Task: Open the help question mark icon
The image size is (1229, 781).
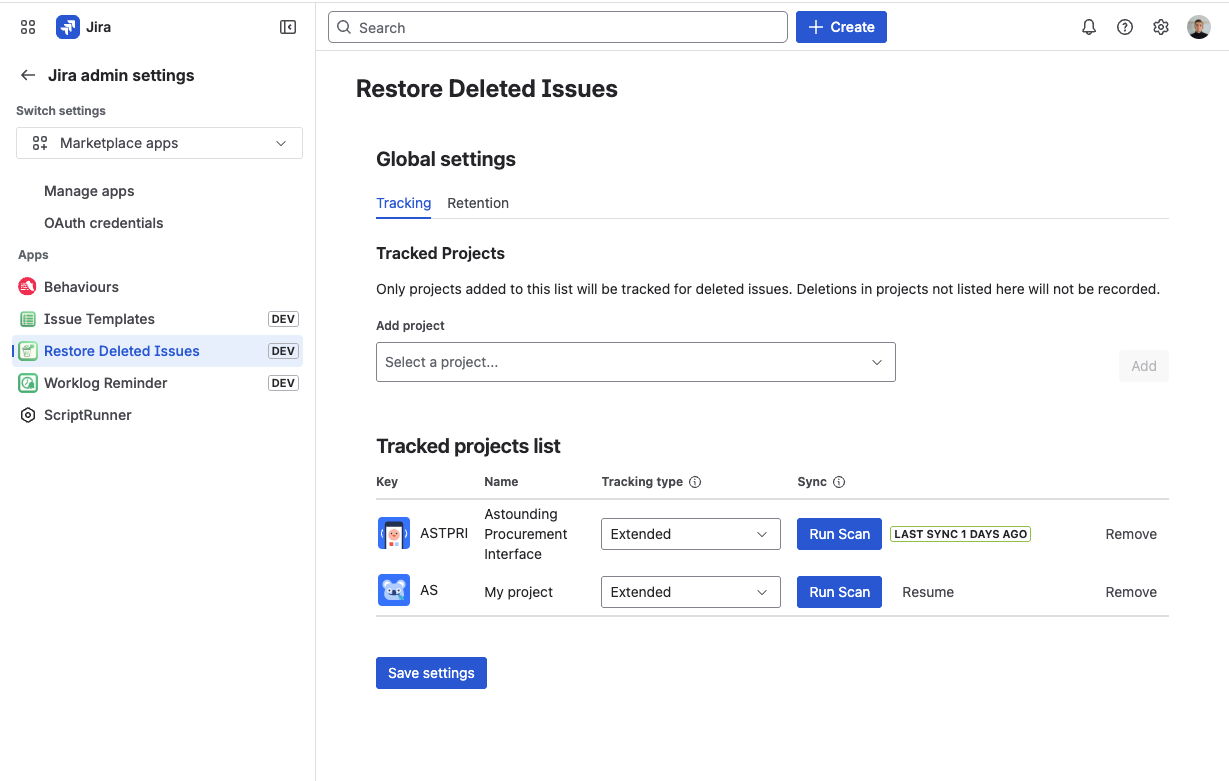Action: [x=1125, y=27]
